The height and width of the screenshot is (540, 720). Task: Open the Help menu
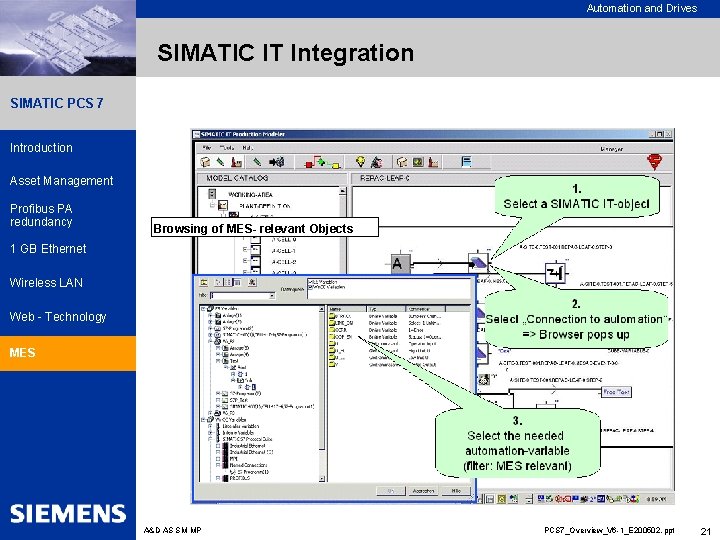[248, 148]
